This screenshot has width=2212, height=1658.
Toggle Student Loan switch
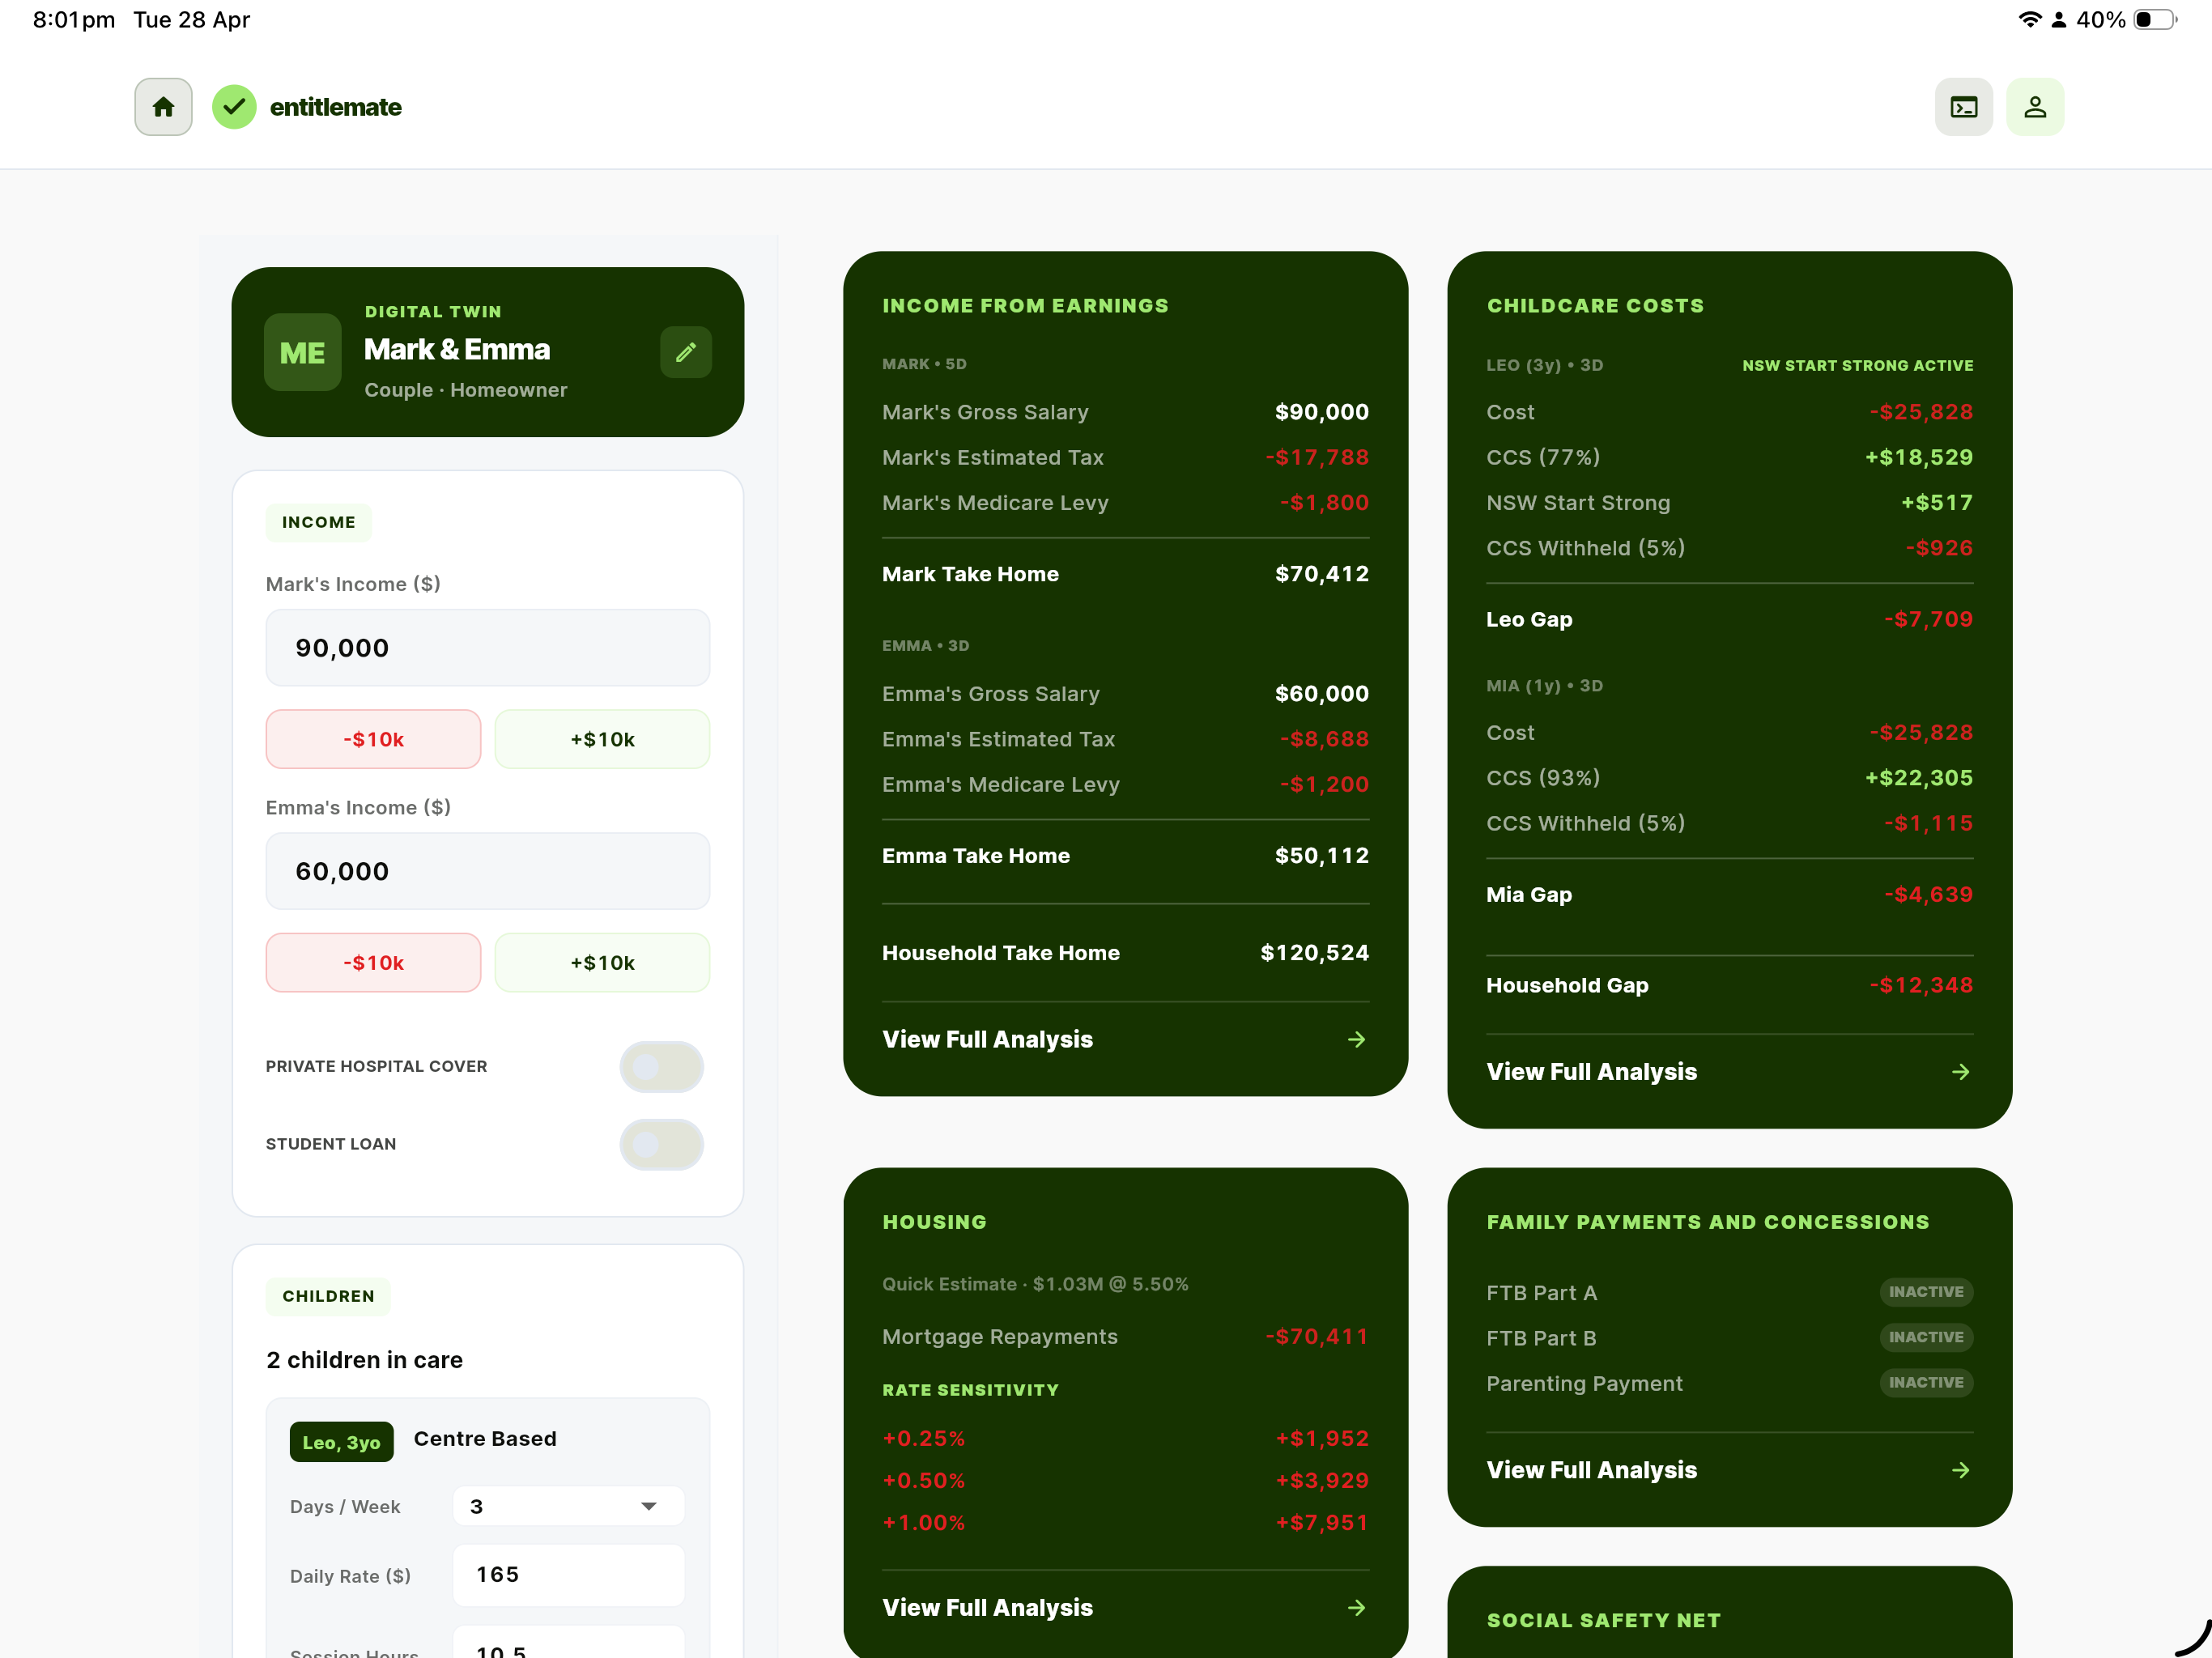661,1144
